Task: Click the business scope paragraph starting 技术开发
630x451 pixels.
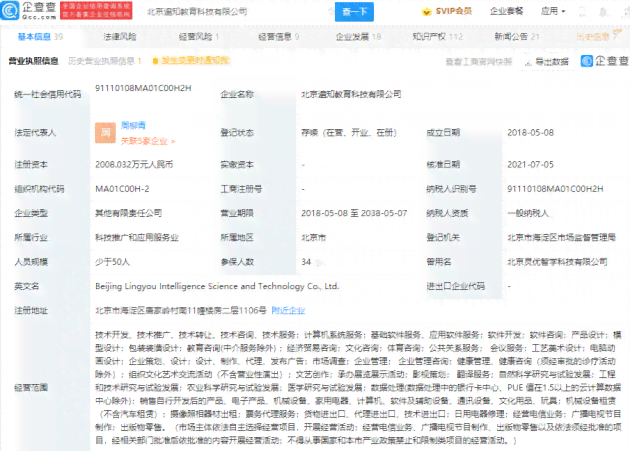Action: click(358, 387)
